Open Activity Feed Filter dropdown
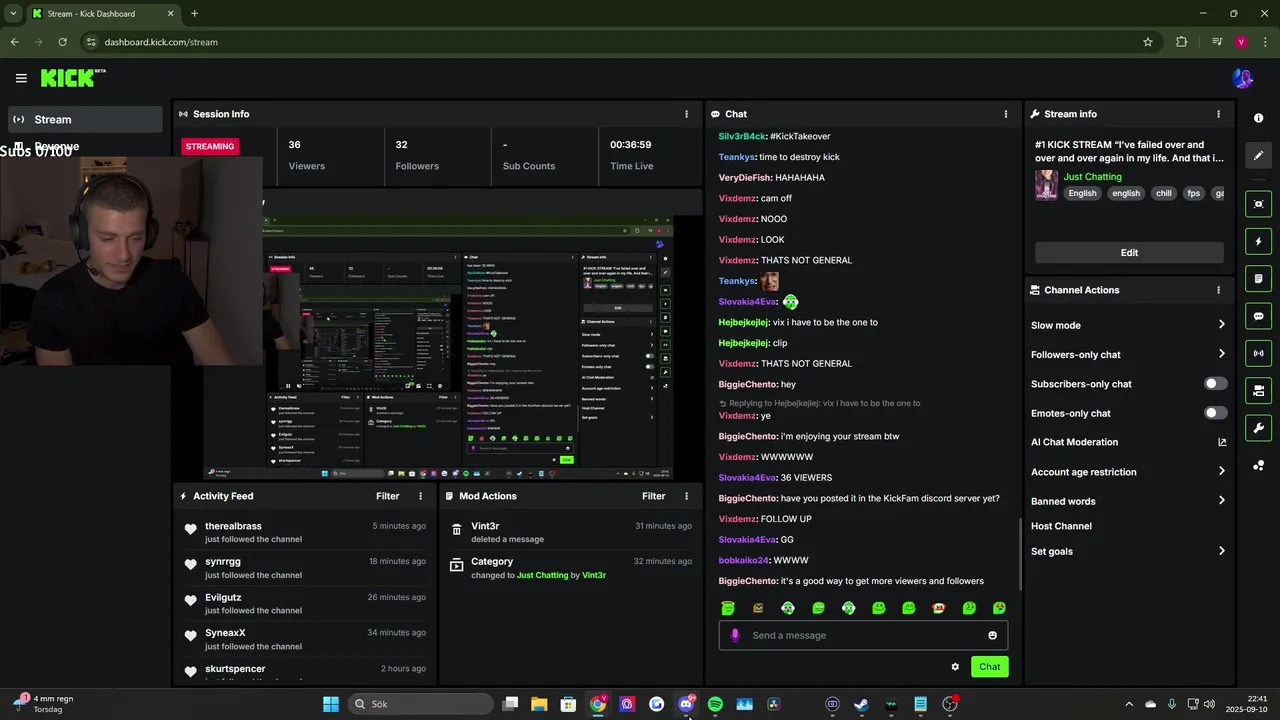Image resolution: width=1280 pixels, height=720 pixels. pos(388,496)
